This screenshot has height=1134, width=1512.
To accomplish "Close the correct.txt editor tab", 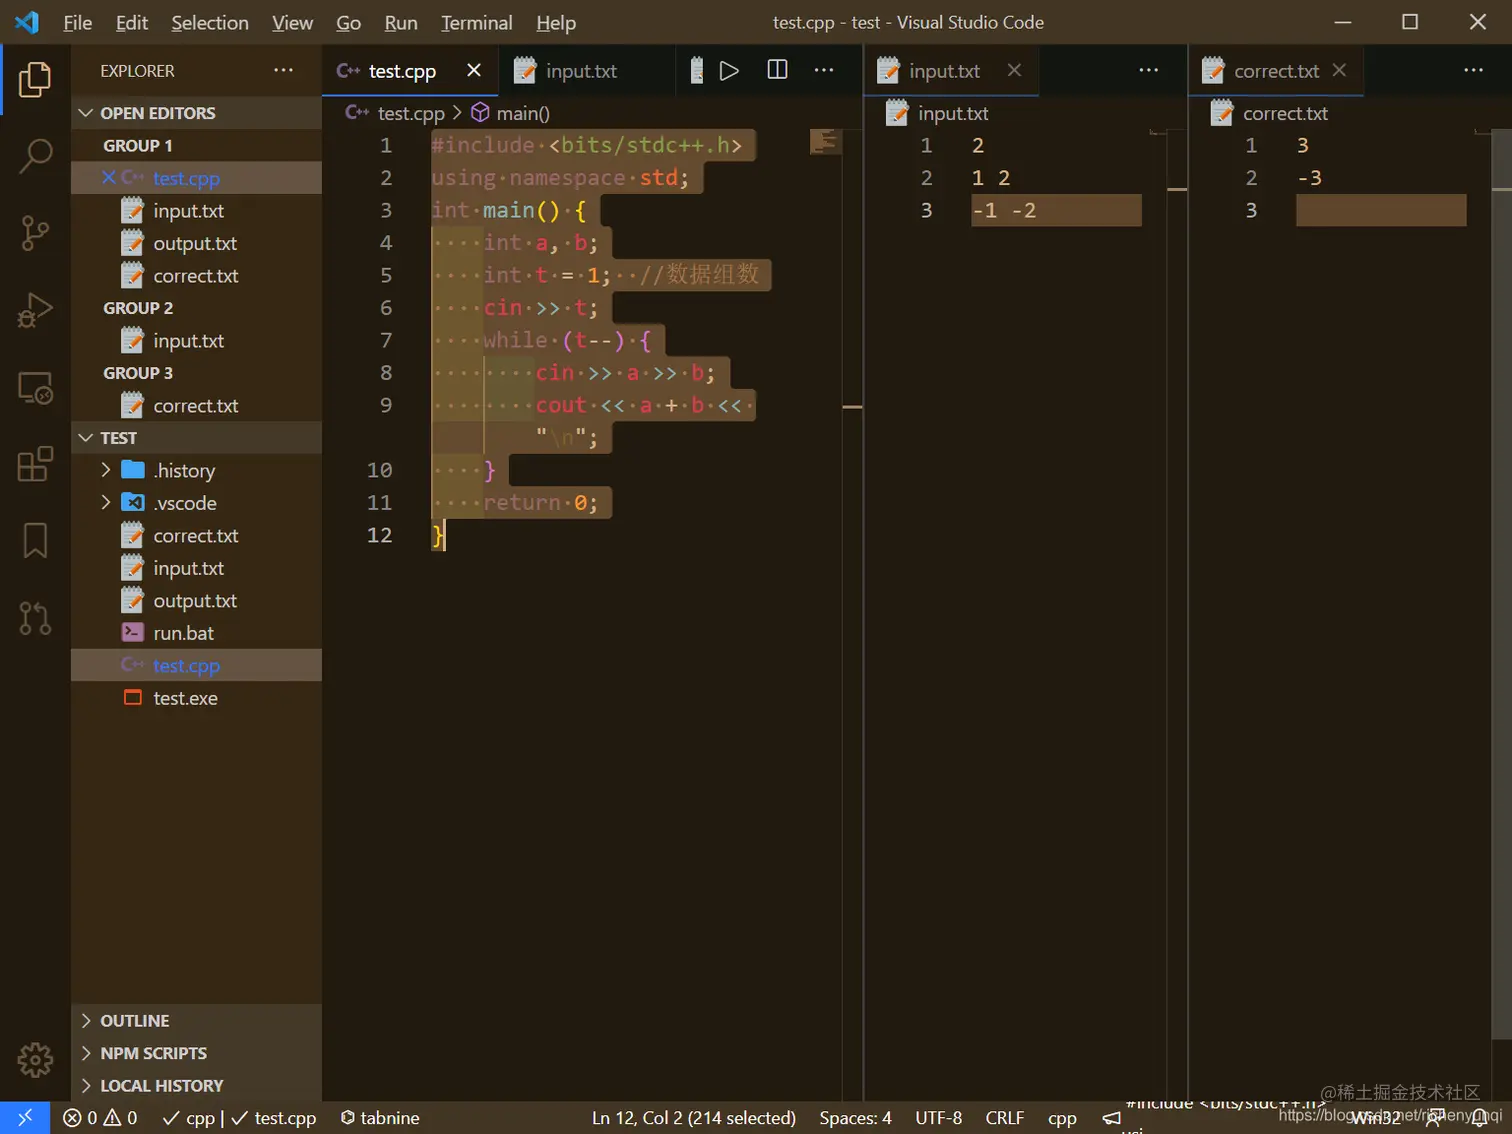I will pos(1339,70).
